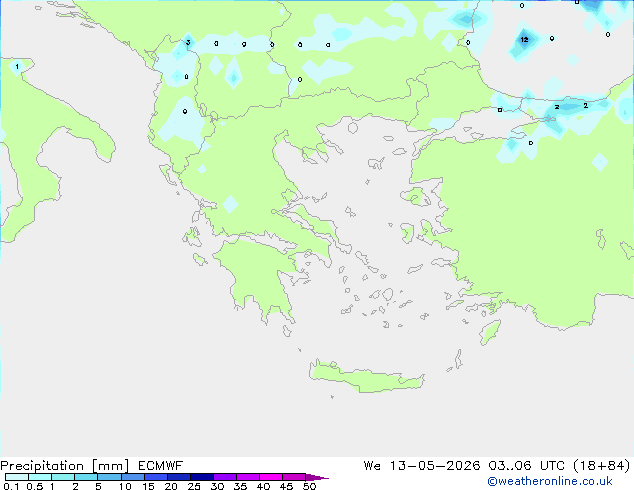Image resolution: width=634 pixels, height=490 pixels.
Task: Open the weatheronline.co.uk credit link
Action: [x=550, y=481]
